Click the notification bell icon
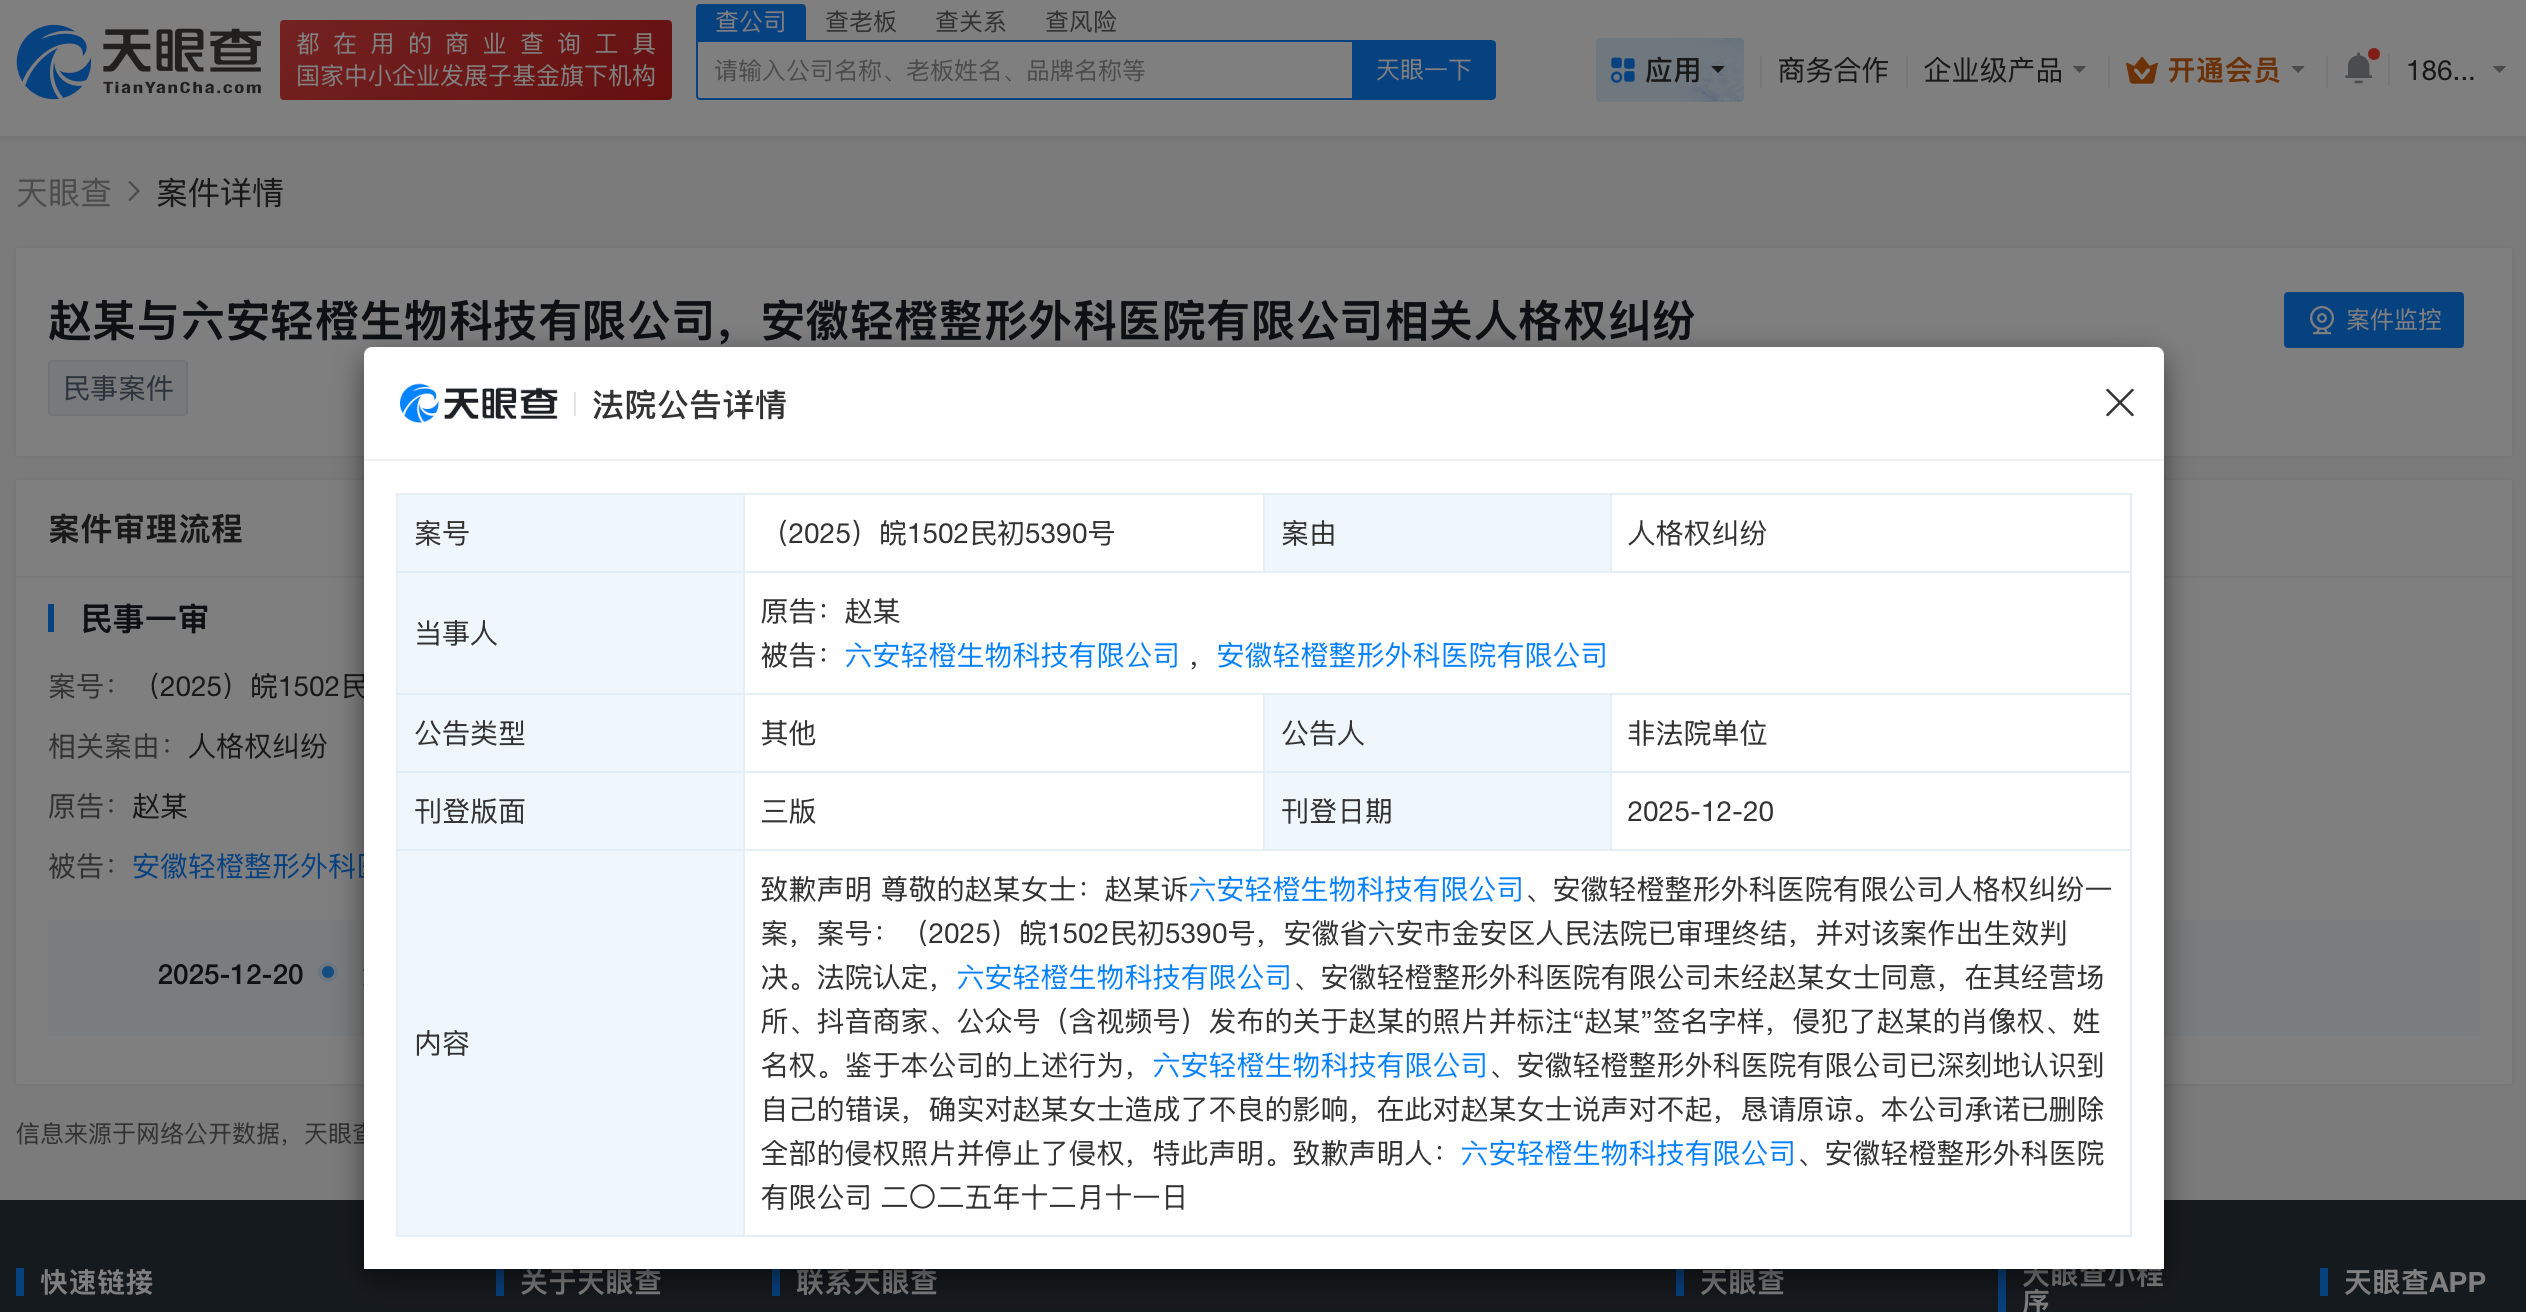 coord(2358,69)
